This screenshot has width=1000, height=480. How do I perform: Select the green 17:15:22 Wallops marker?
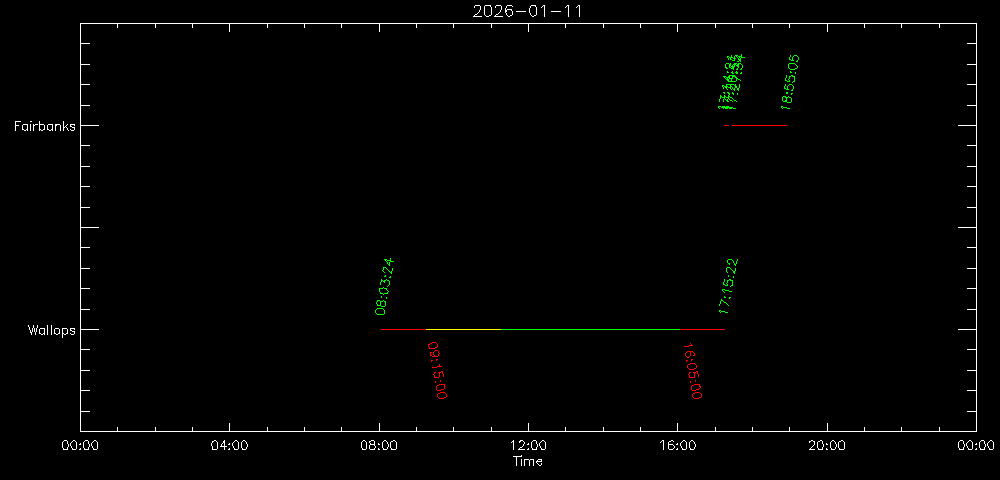728,286
